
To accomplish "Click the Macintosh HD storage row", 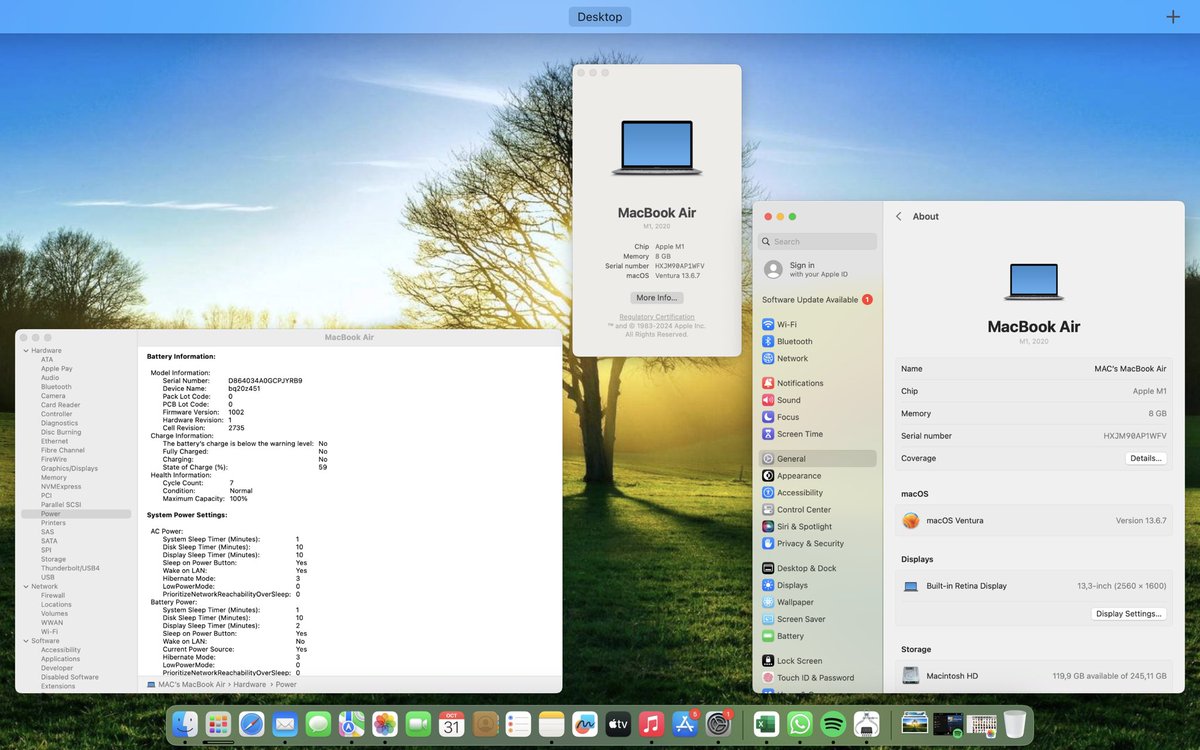I will point(1034,676).
